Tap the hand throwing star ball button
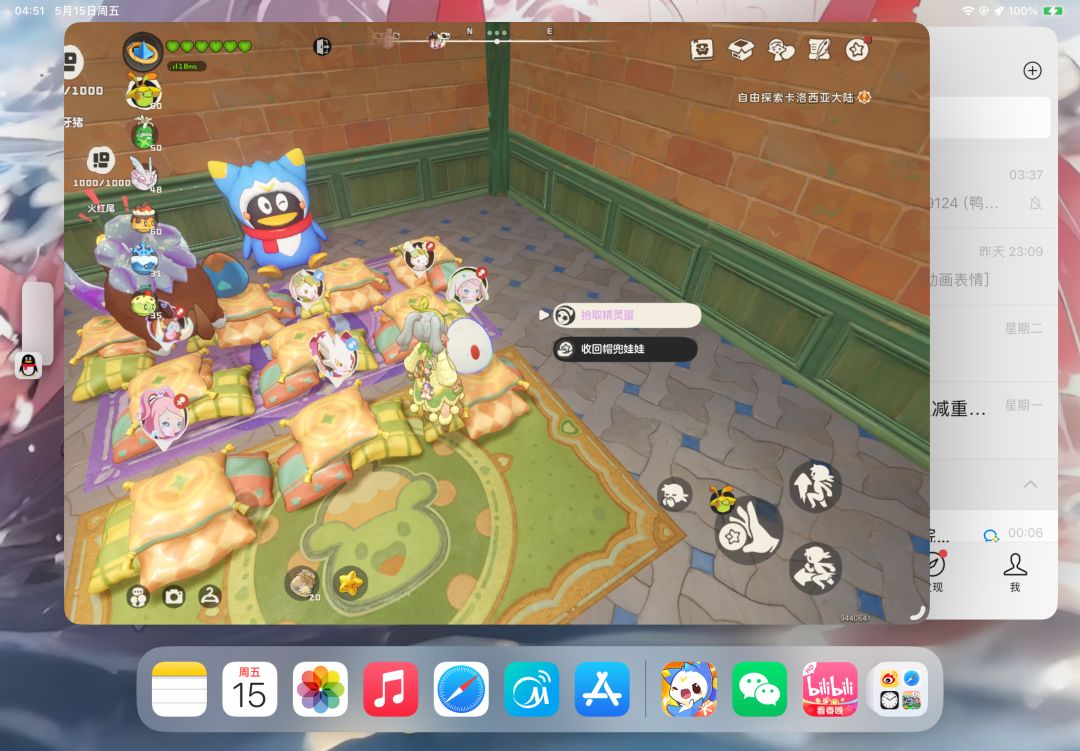The width and height of the screenshot is (1080, 751). [749, 532]
